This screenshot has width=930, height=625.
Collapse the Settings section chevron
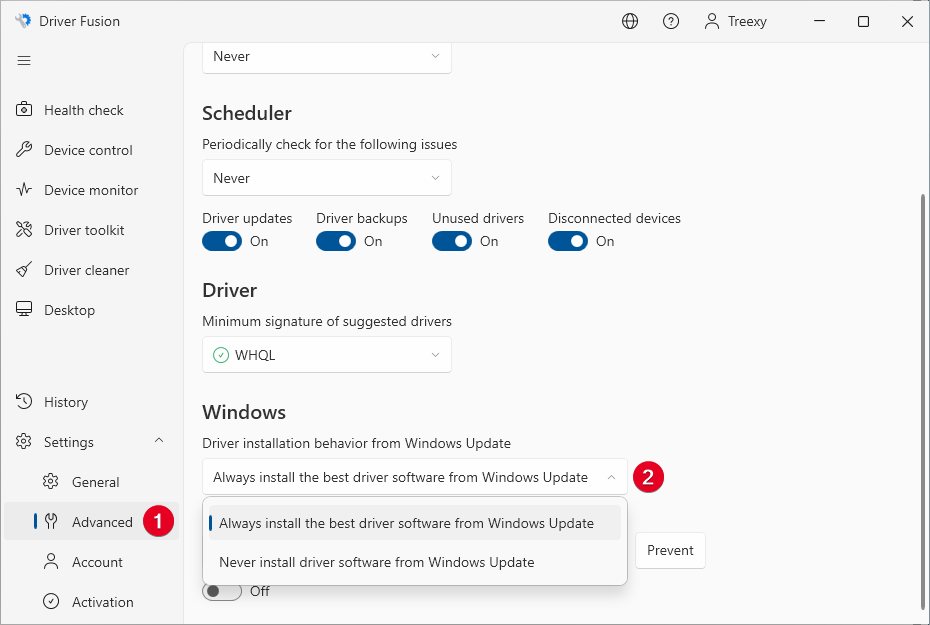[x=159, y=441]
